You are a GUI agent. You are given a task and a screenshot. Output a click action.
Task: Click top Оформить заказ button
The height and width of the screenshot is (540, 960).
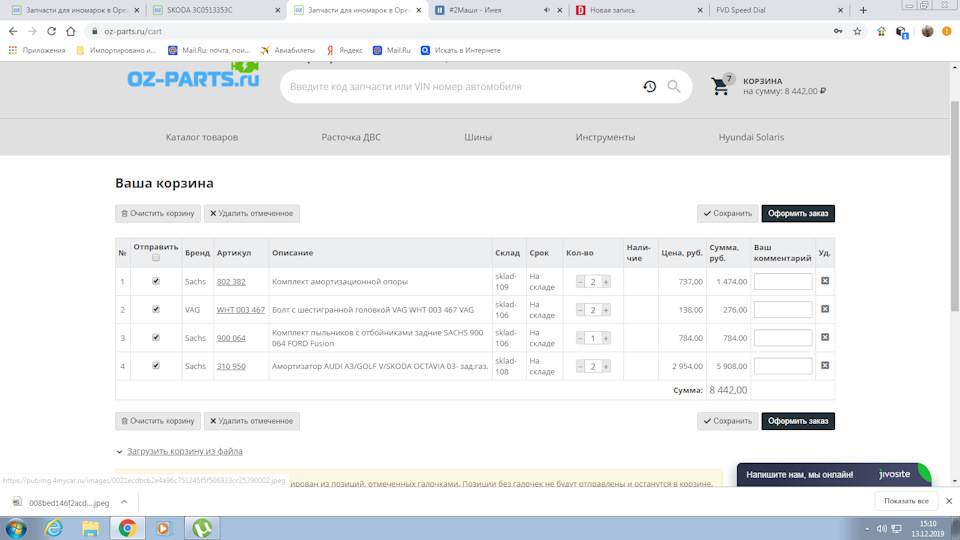[798, 214]
